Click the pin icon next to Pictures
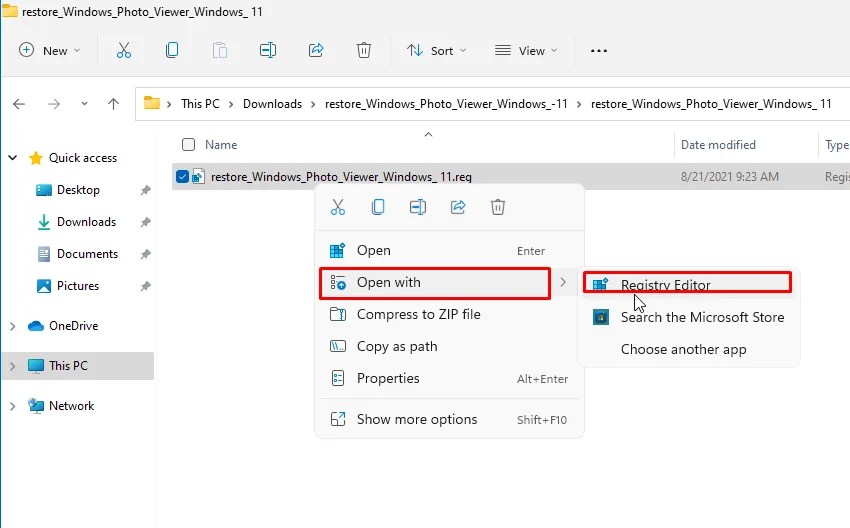The height and width of the screenshot is (528, 850). click(145, 286)
